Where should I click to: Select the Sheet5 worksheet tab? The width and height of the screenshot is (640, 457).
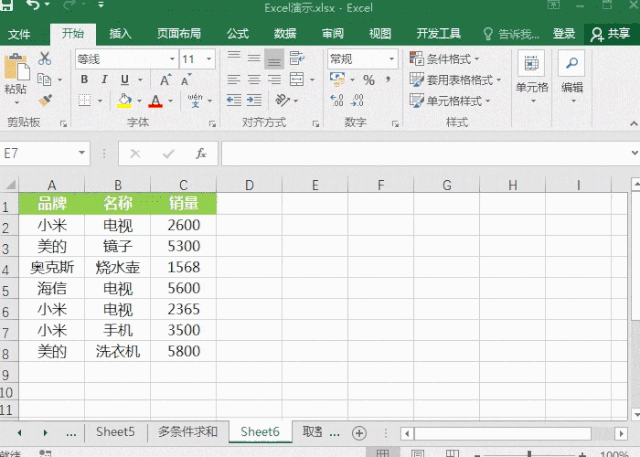(x=115, y=432)
